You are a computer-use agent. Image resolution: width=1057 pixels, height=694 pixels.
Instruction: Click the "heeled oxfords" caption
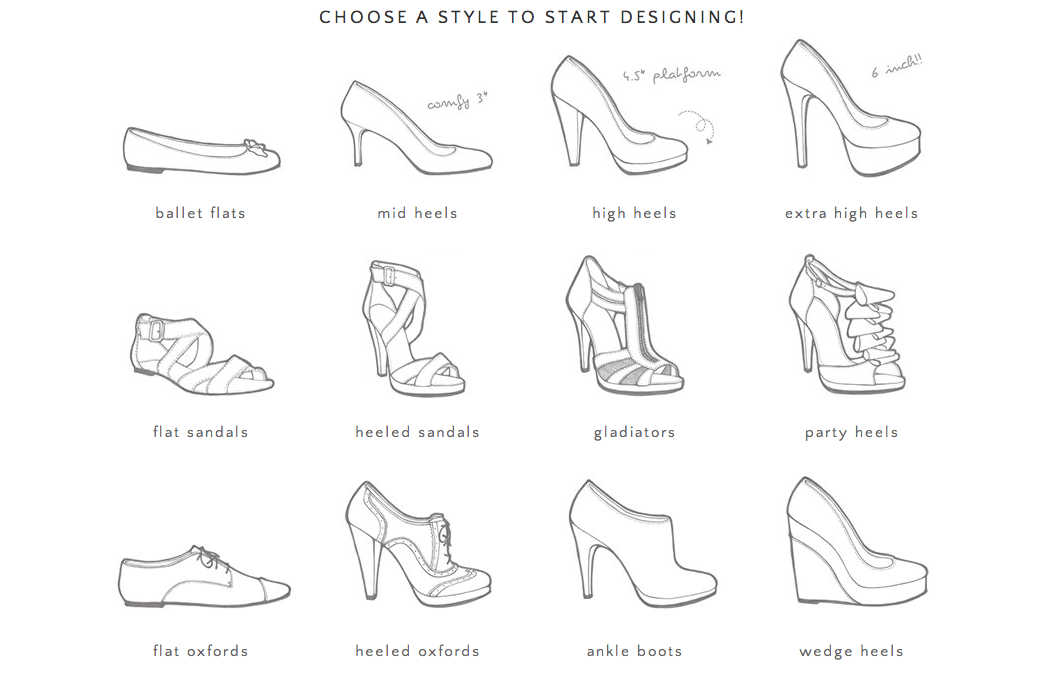(x=417, y=652)
